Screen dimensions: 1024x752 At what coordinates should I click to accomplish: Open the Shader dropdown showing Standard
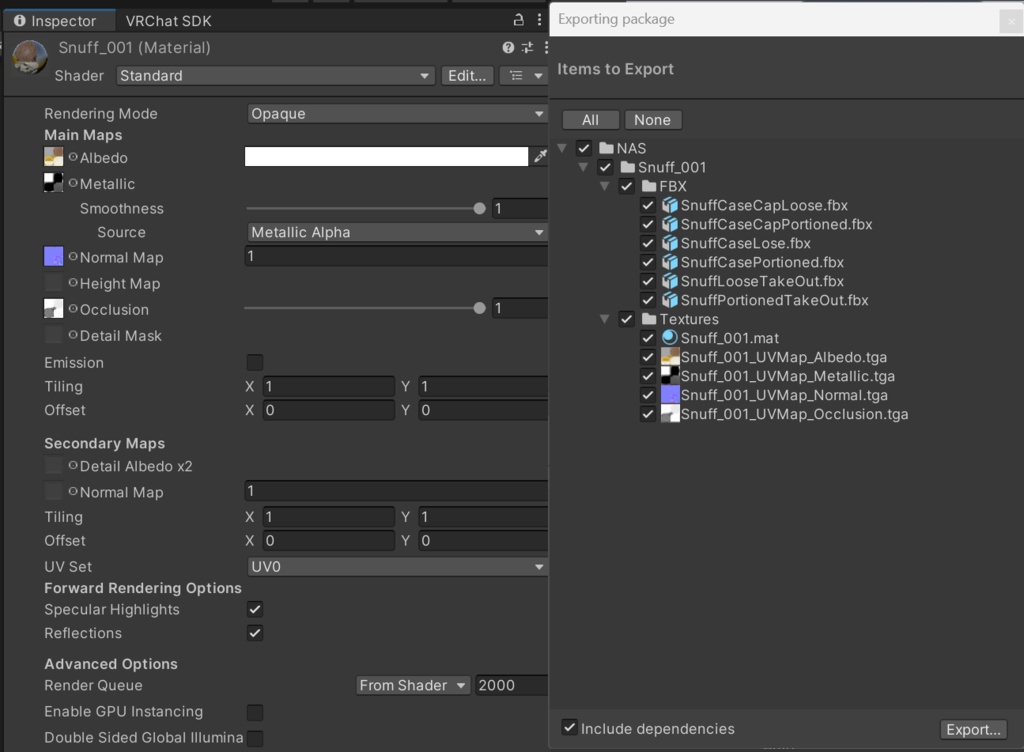276,76
